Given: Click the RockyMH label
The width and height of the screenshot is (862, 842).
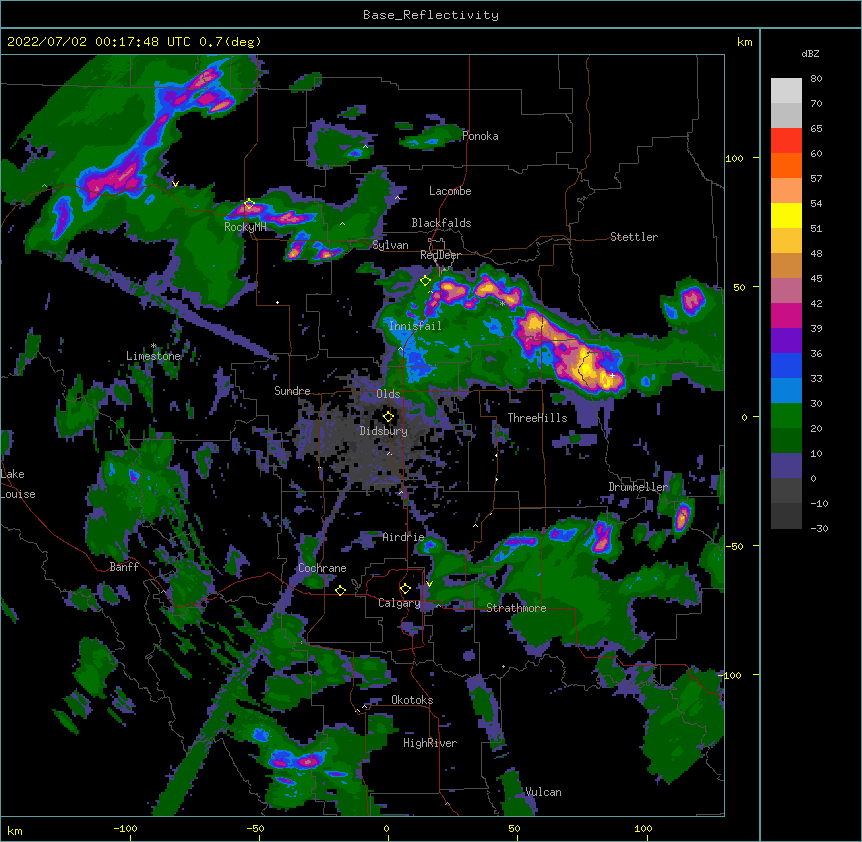Looking at the screenshot, I should coord(245,227).
